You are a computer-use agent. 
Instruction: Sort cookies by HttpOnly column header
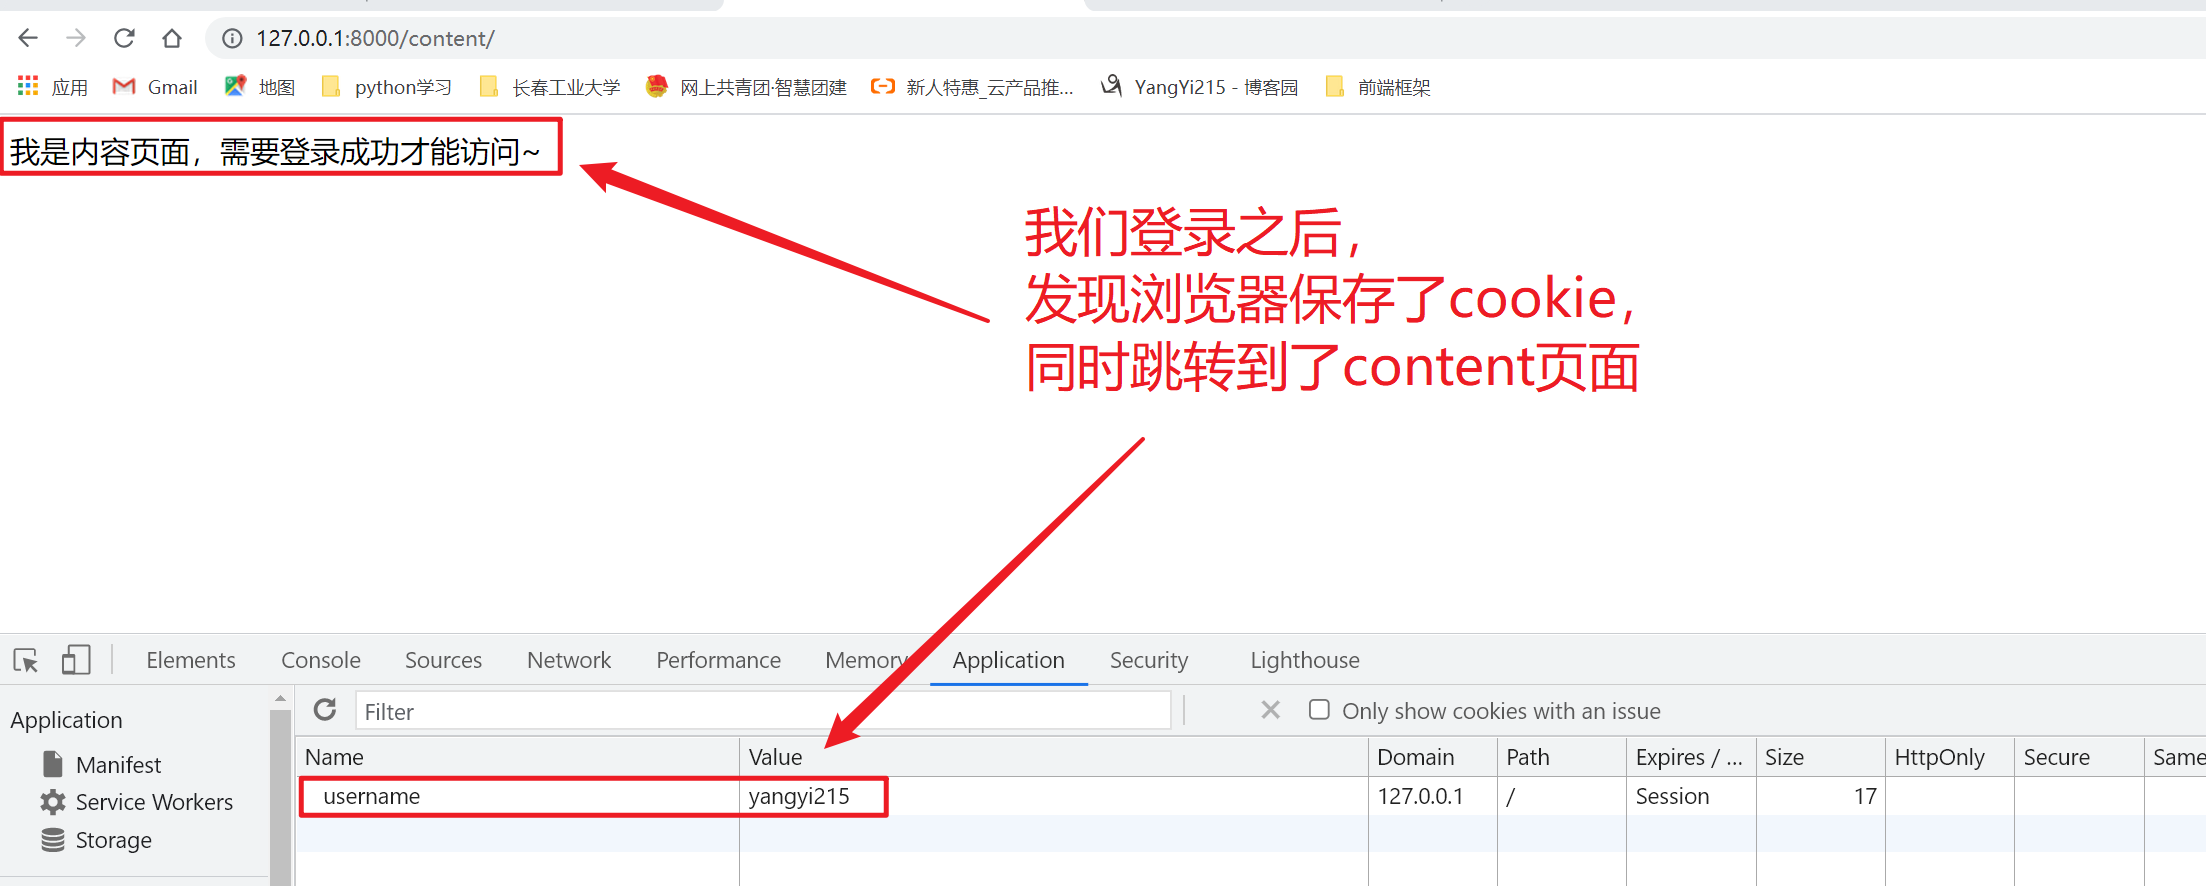click(x=1950, y=757)
